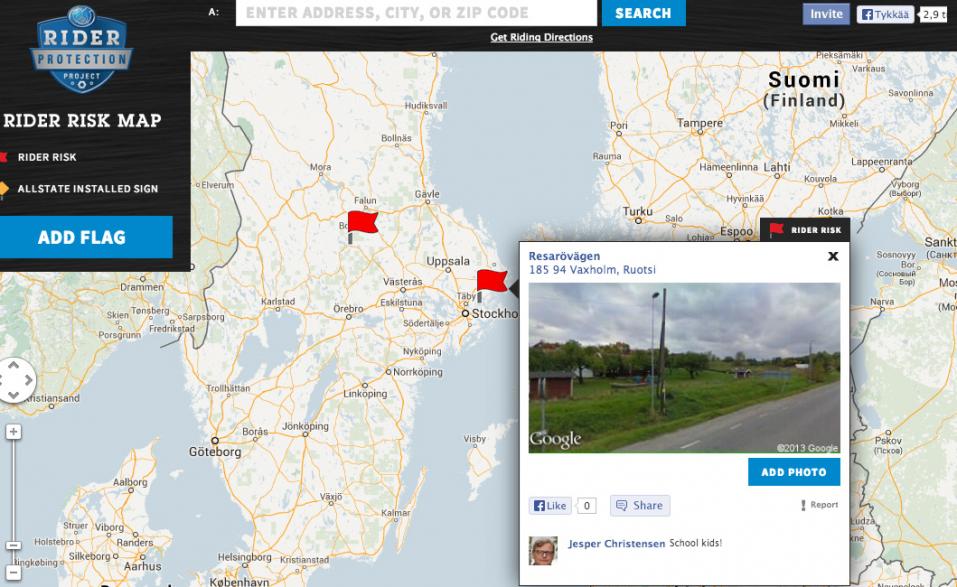Click the red flag near Falun
957x587 pixels.
tap(361, 223)
